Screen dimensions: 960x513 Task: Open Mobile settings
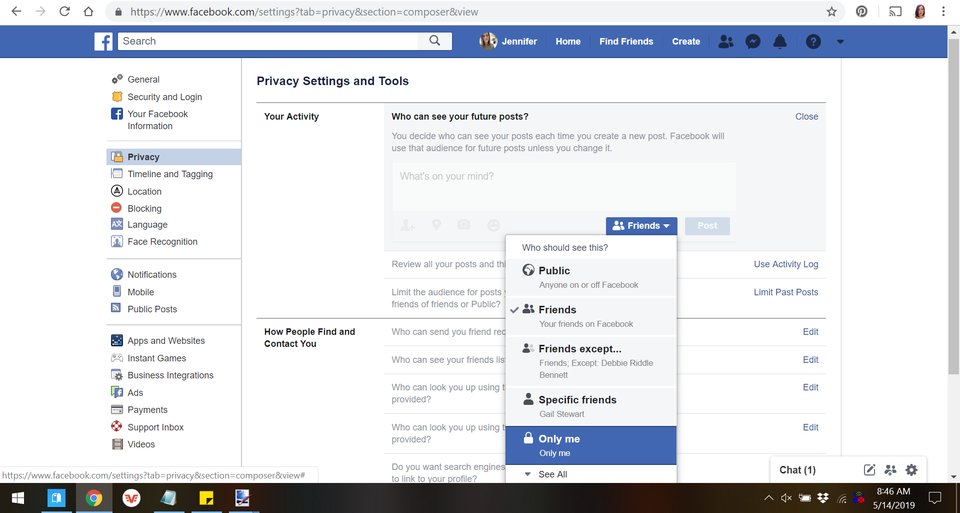[x=140, y=292]
